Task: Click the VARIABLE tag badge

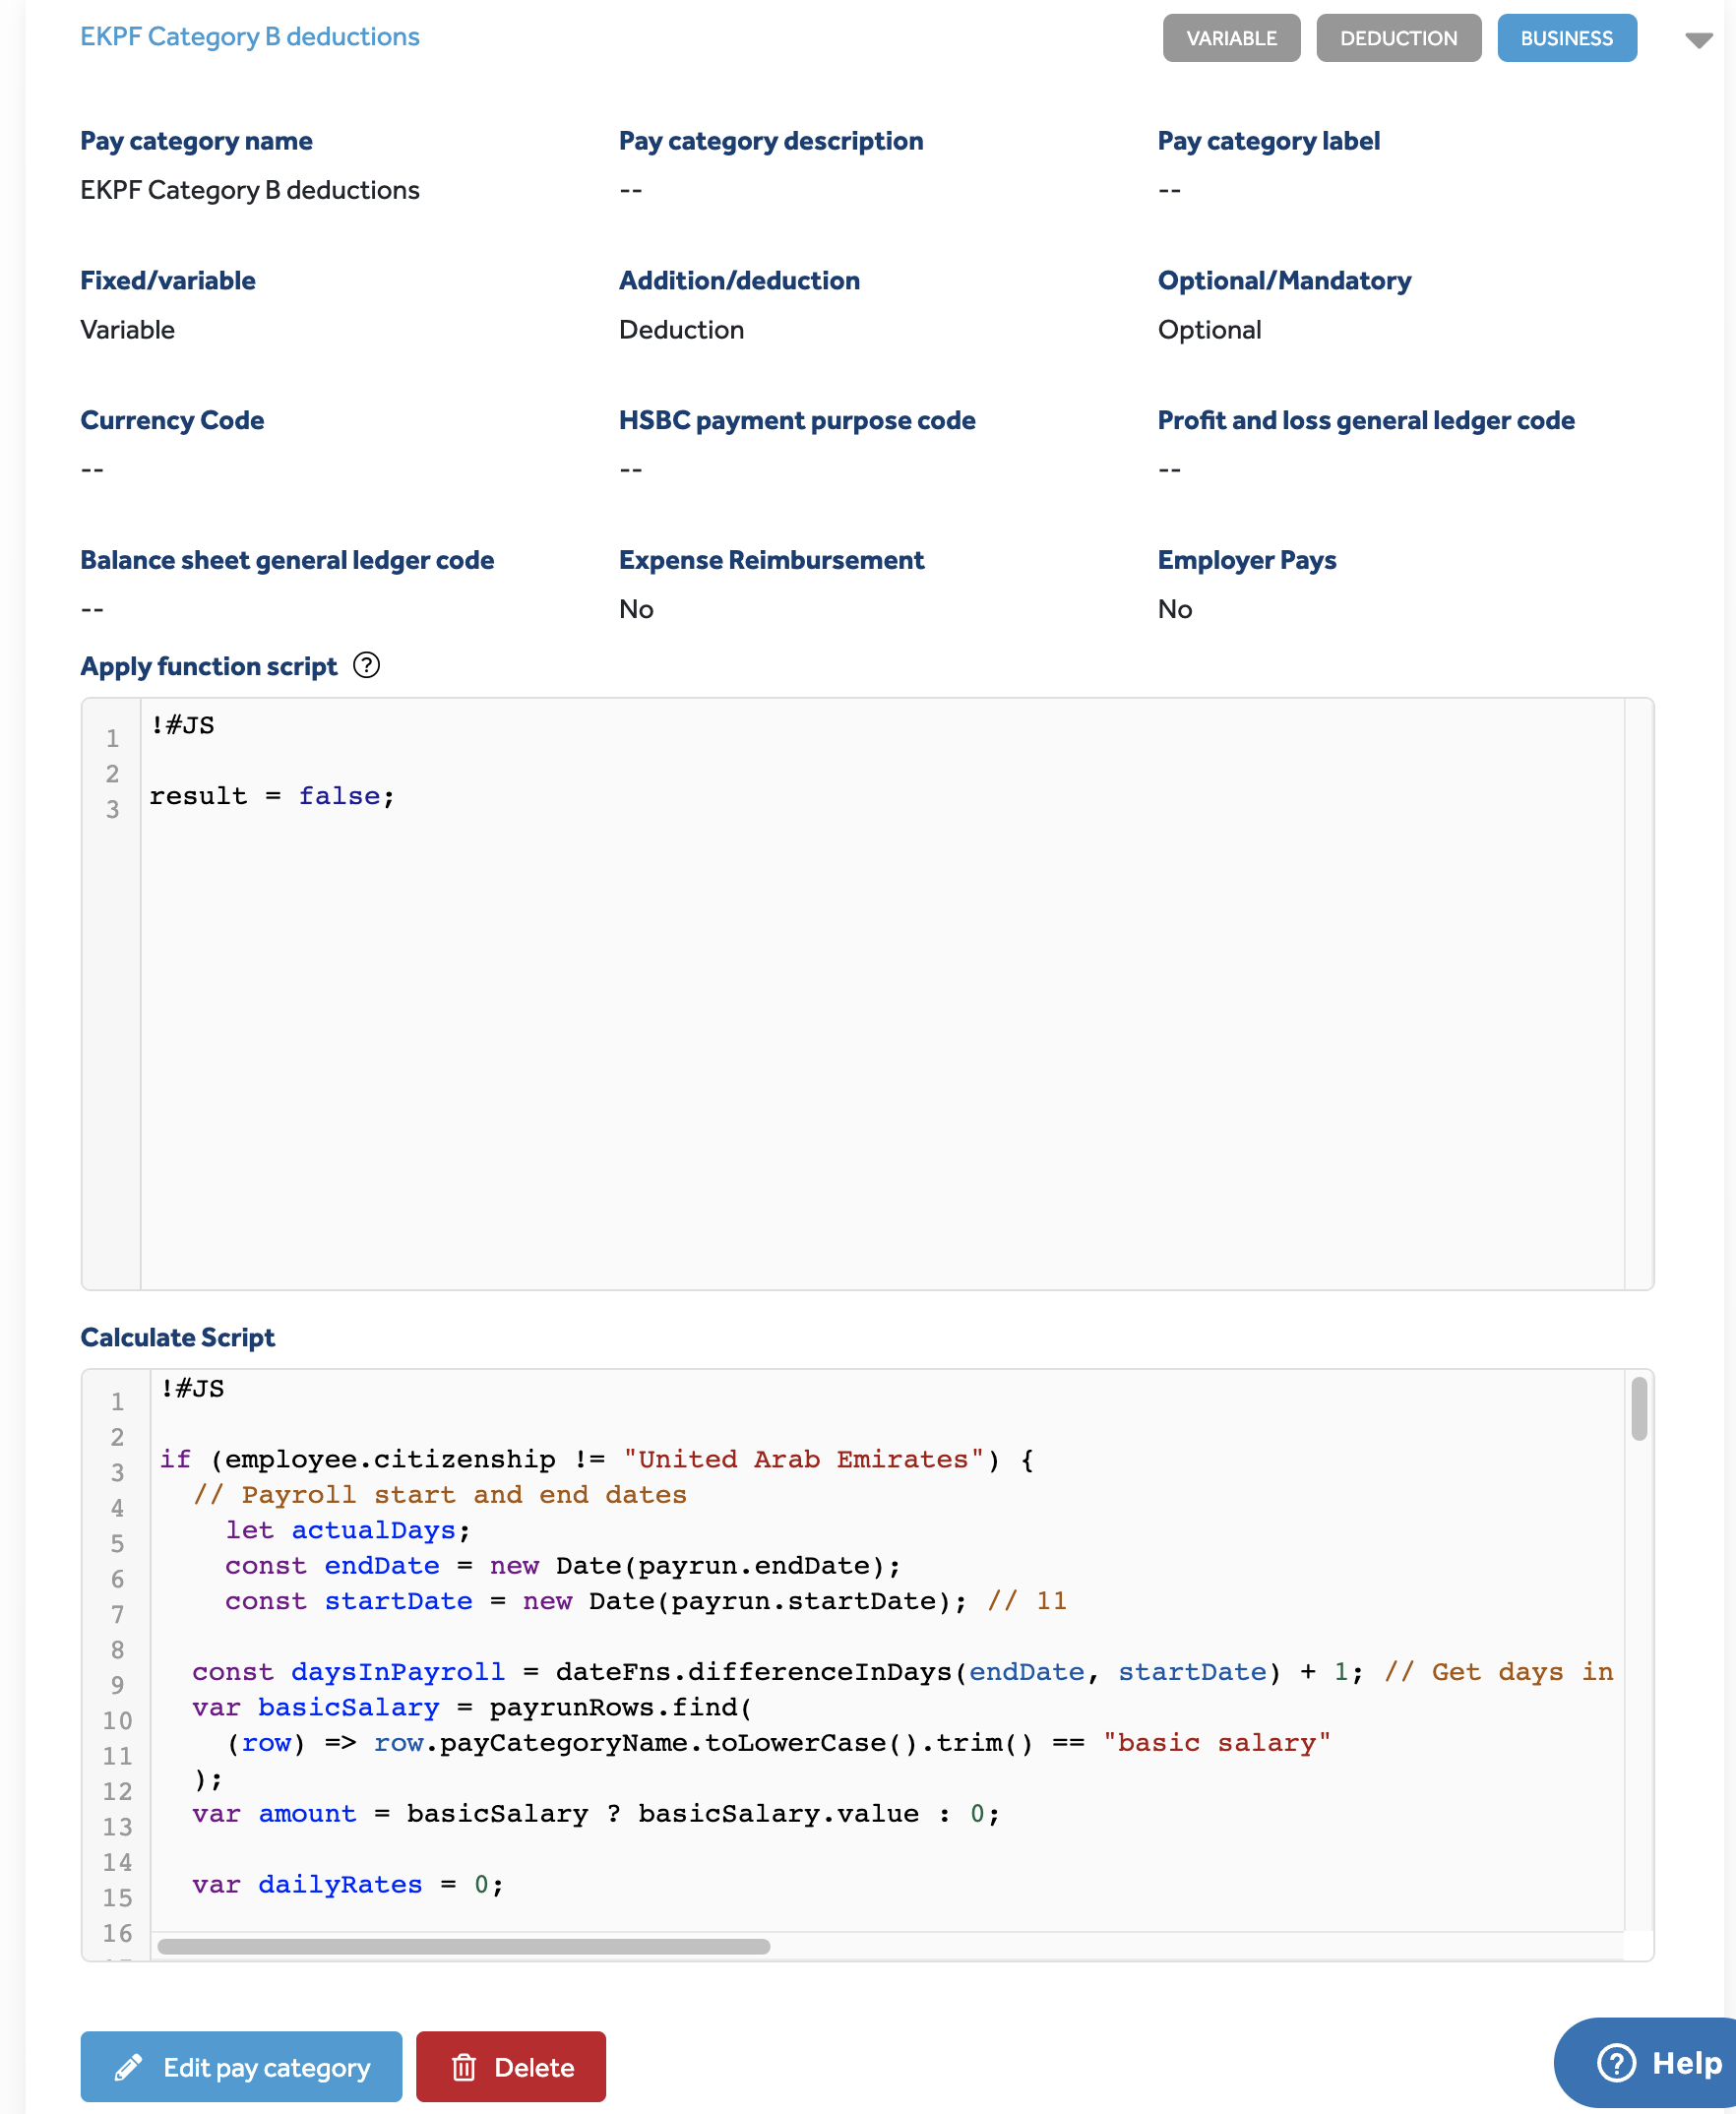Action: 1230,38
